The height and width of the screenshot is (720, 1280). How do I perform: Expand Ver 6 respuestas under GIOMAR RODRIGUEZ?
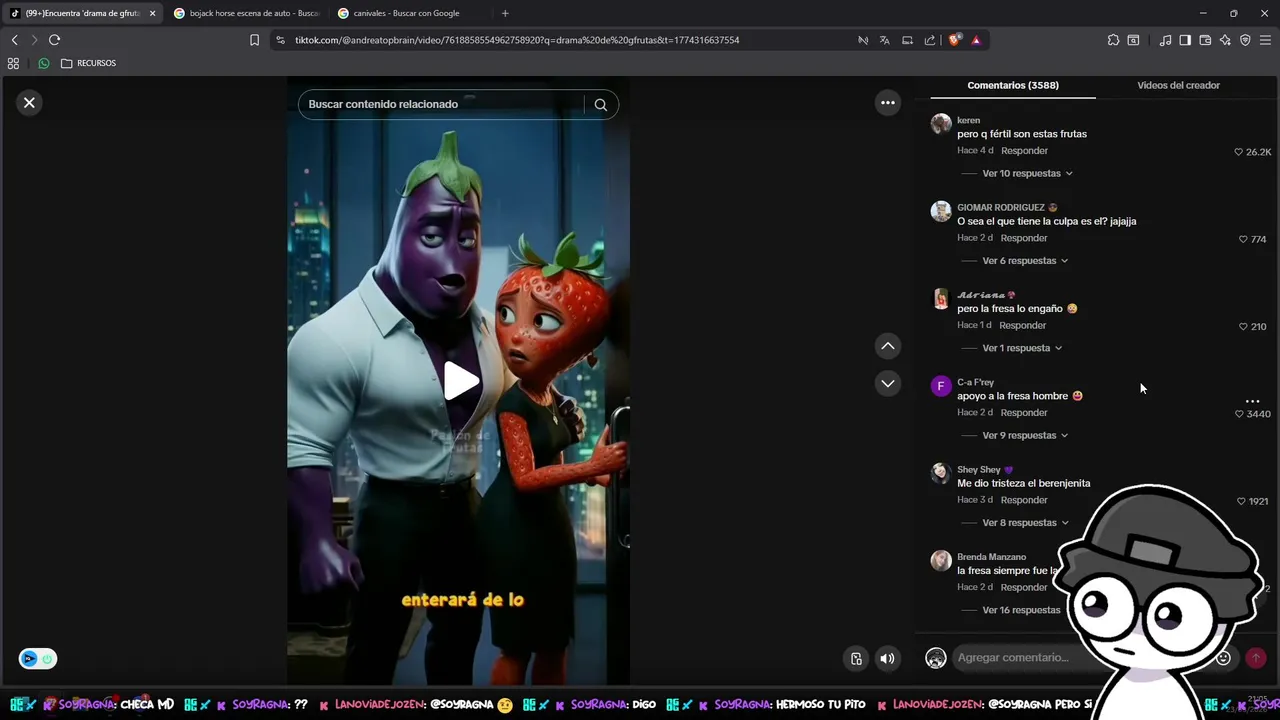[x=1025, y=261]
